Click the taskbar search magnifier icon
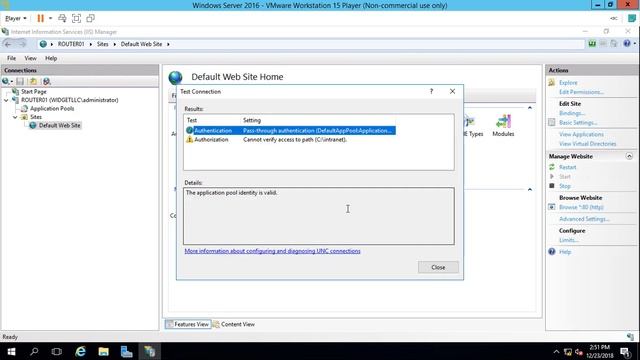Viewport: 640px width, 360px height. tap(34, 351)
